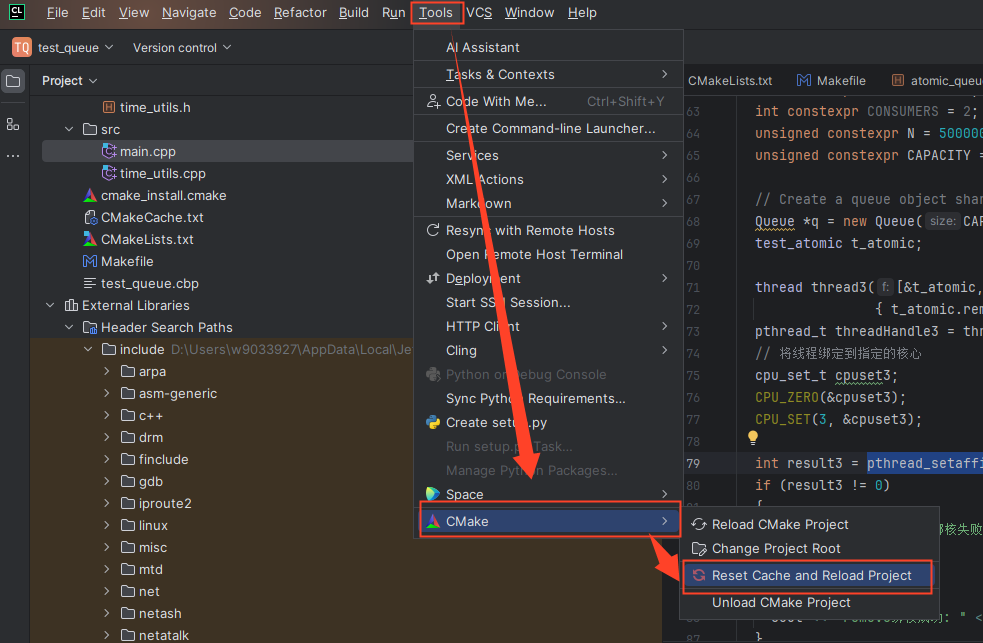Click the Makefile tab M icon
Viewport: 983px width, 643px height.
(x=804, y=80)
